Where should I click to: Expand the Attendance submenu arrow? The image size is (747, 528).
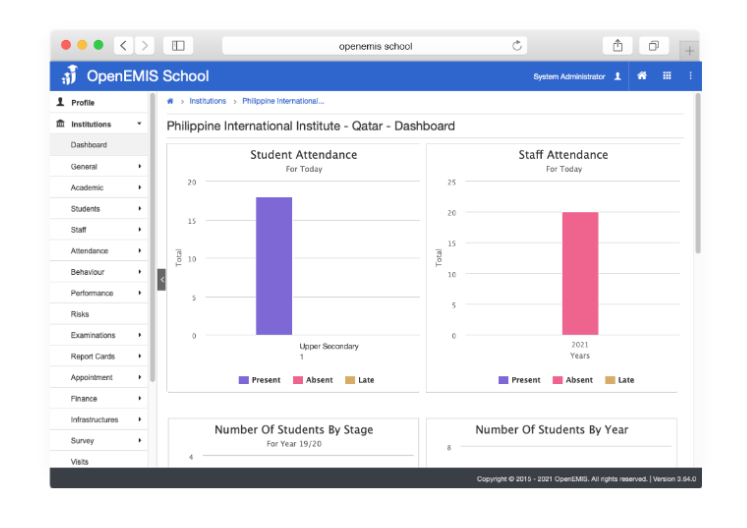pos(140,250)
